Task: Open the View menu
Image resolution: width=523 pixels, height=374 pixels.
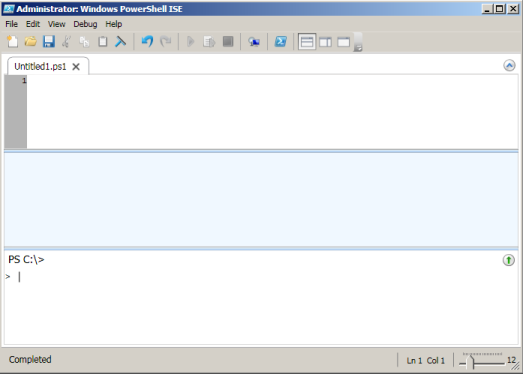Action: pos(56,24)
